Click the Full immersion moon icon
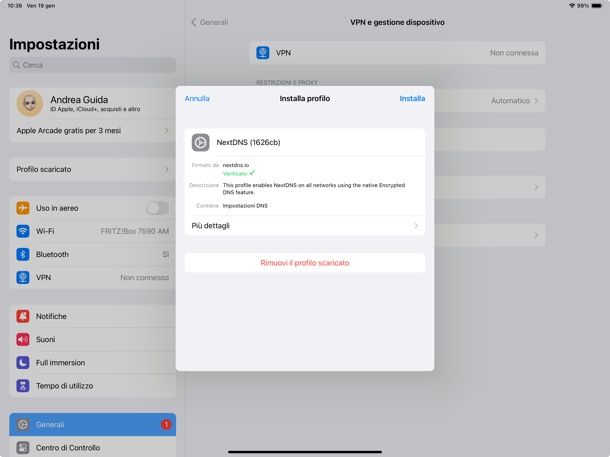610x457 pixels. pos(23,362)
